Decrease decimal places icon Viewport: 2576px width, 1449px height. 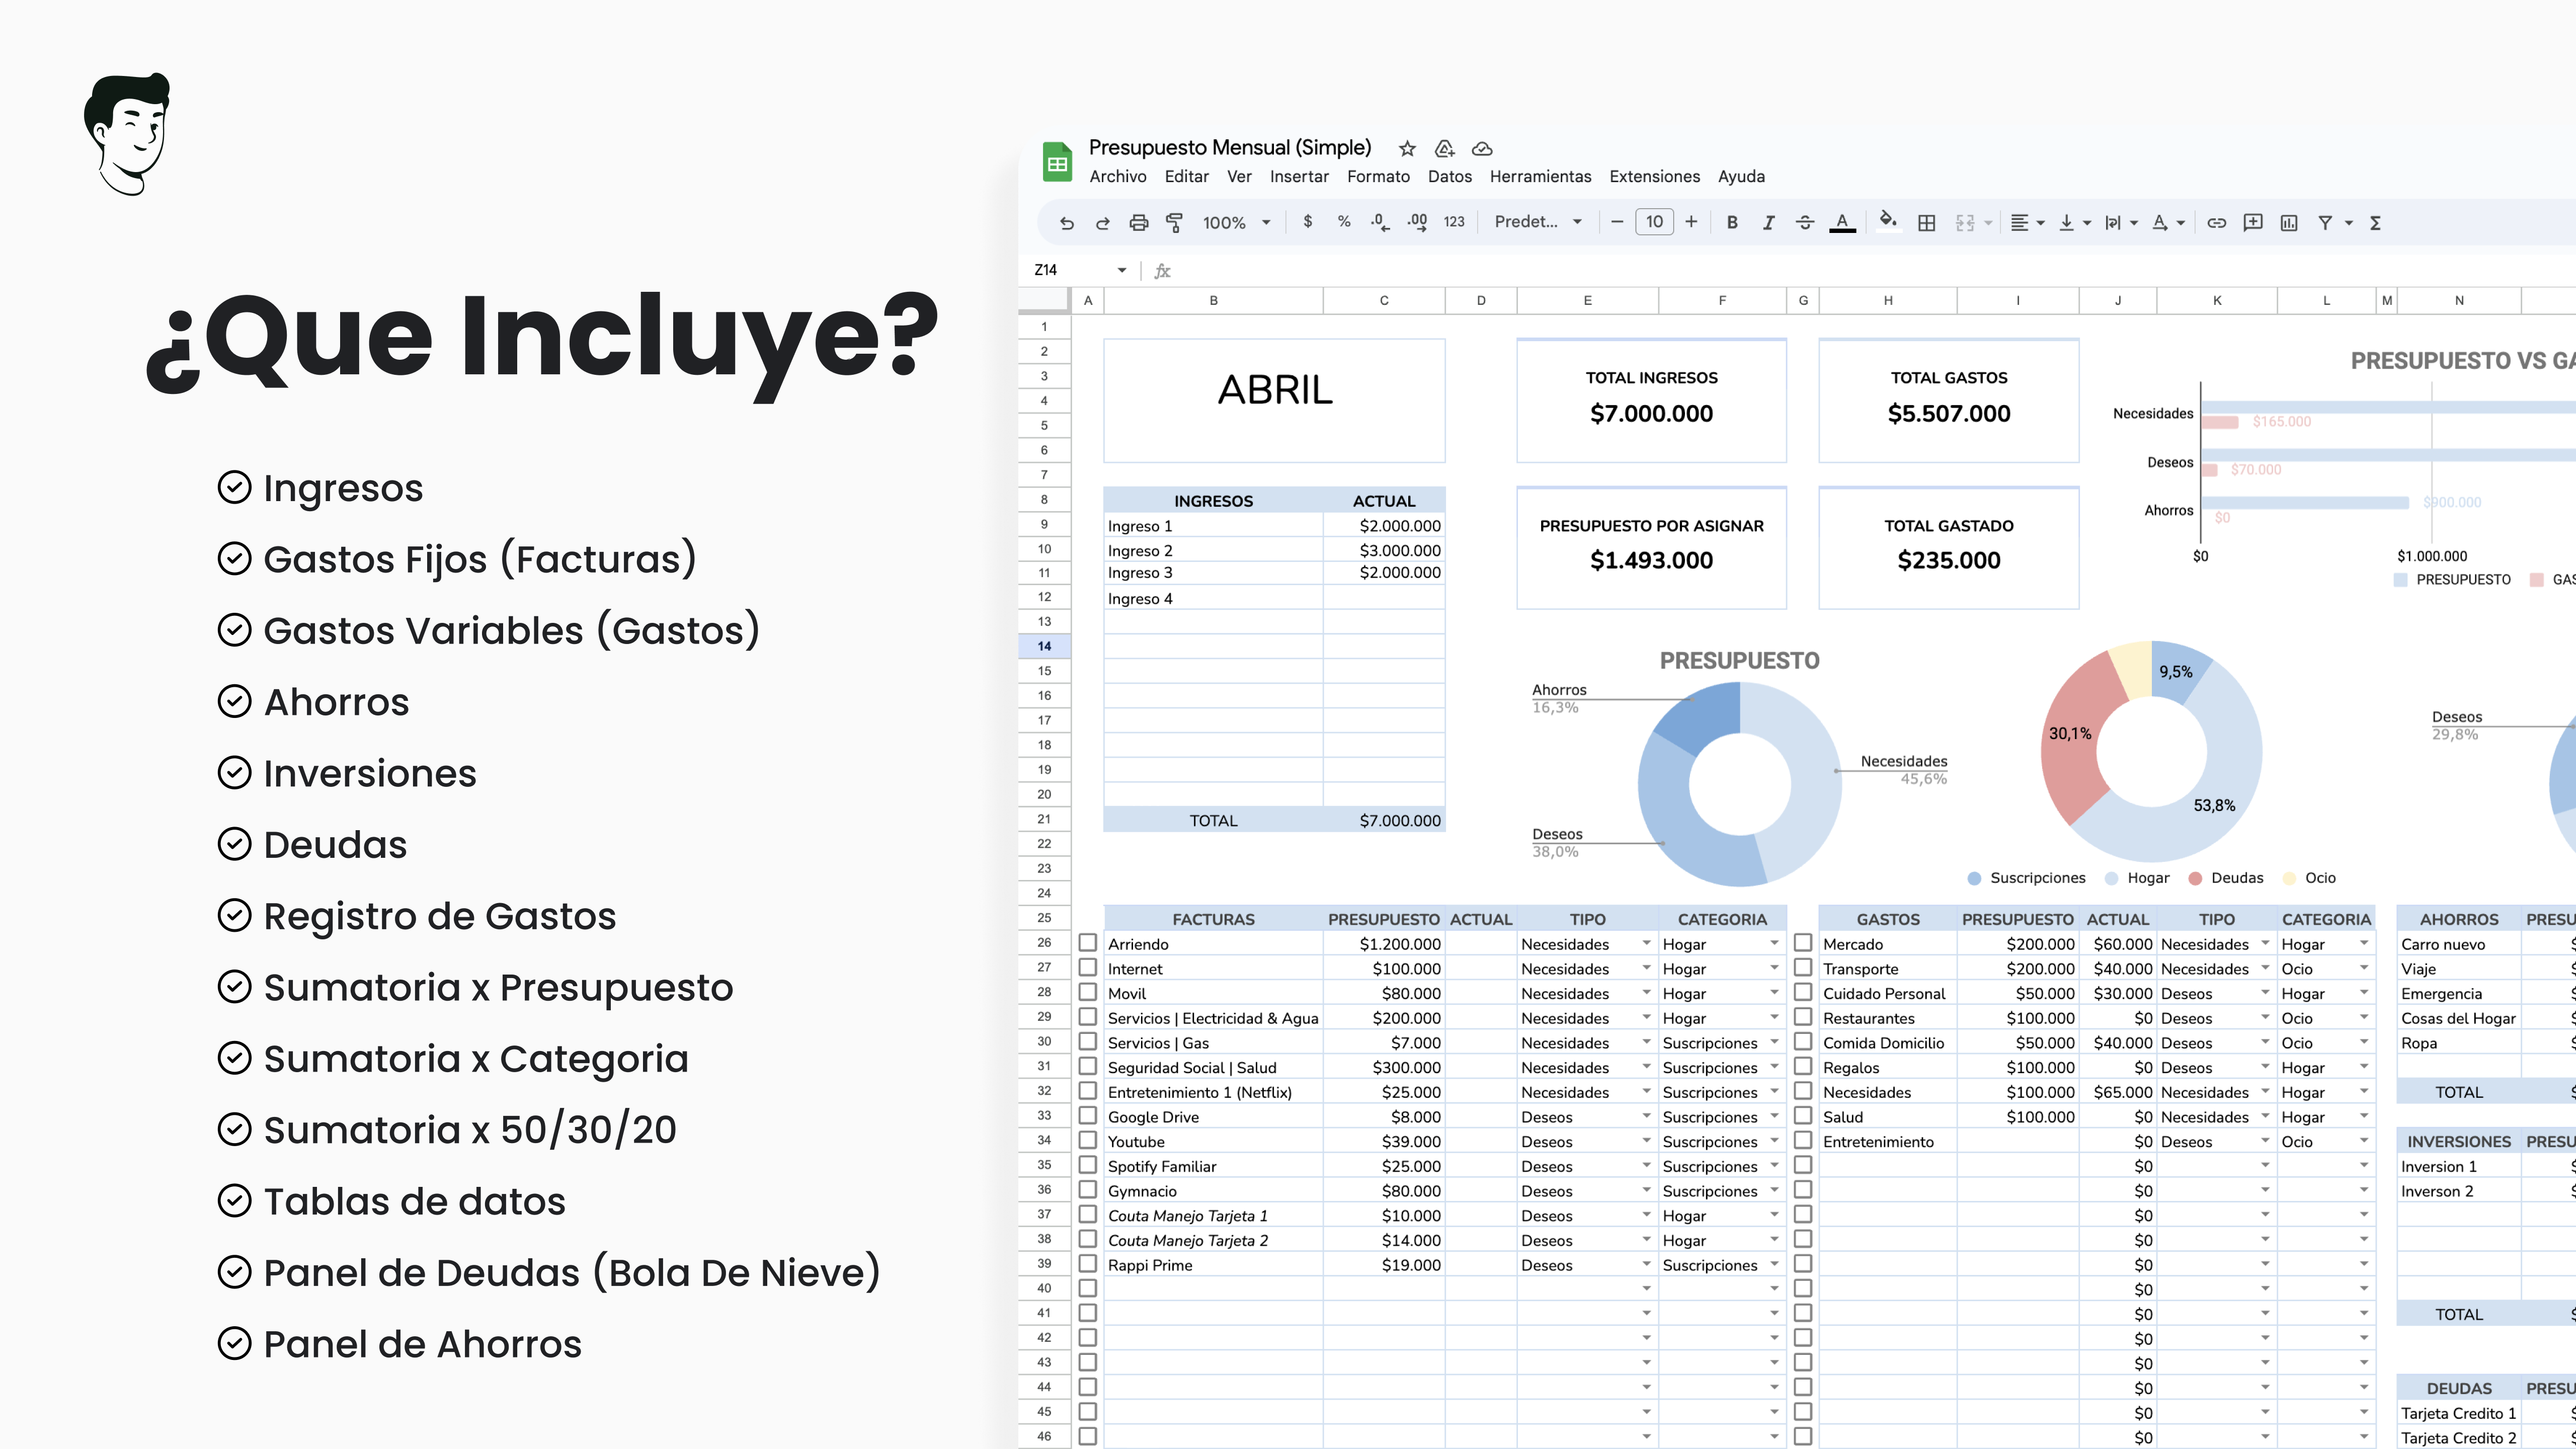click(x=1380, y=222)
